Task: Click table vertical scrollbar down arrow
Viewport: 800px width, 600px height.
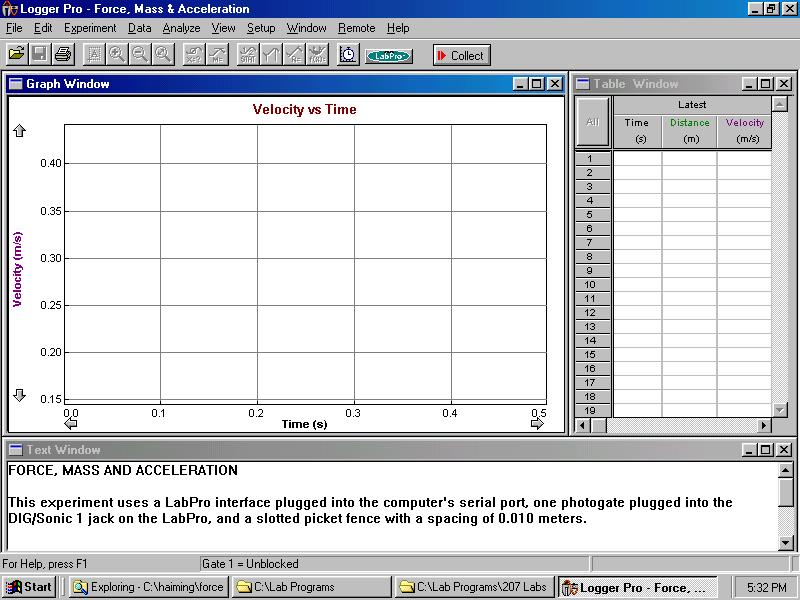Action: [x=779, y=409]
